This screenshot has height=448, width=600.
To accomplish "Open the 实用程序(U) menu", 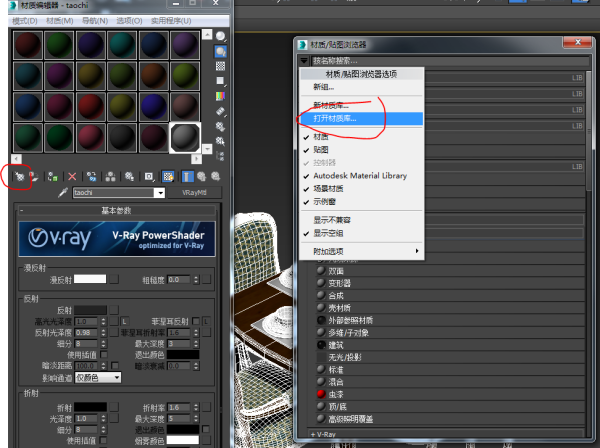I will click(x=171, y=21).
